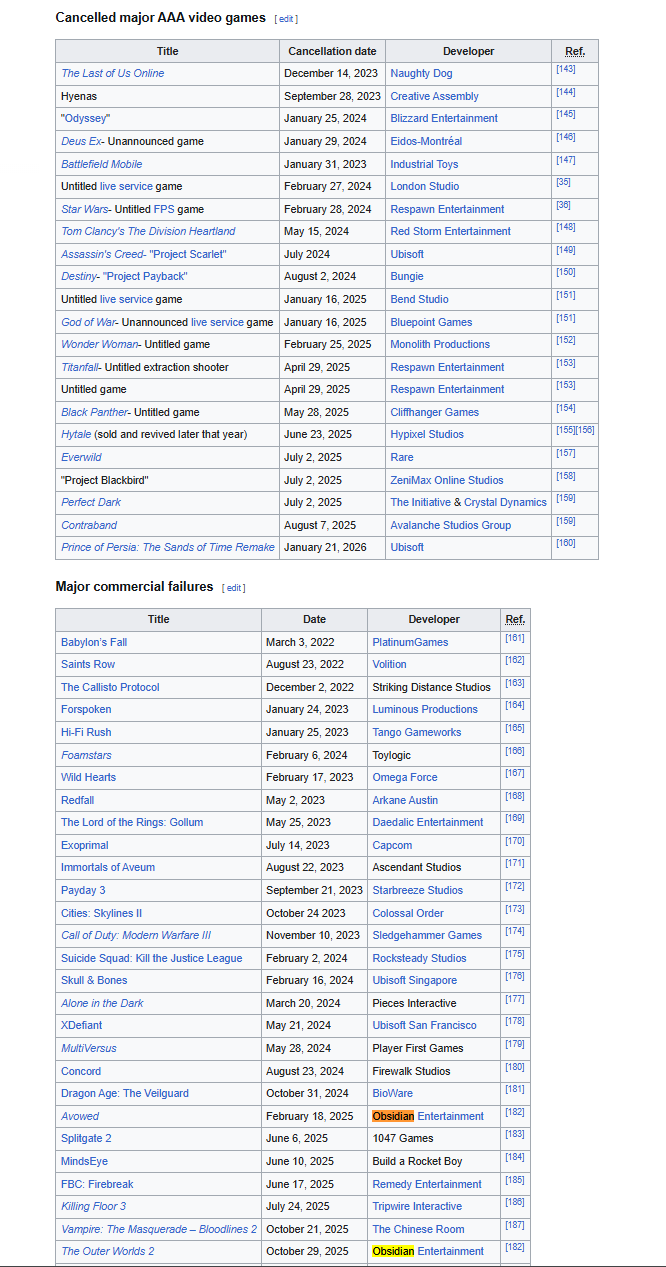The width and height of the screenshot is (666, 1267).
Task: Open the Titanfall link
Action: [79, 367]
